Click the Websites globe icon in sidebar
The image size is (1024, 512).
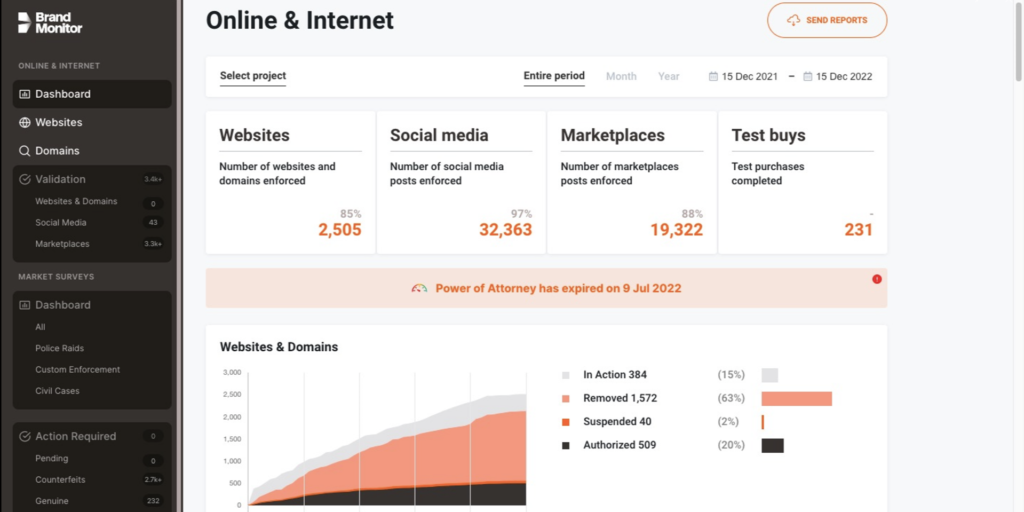(x=24, y=123)
